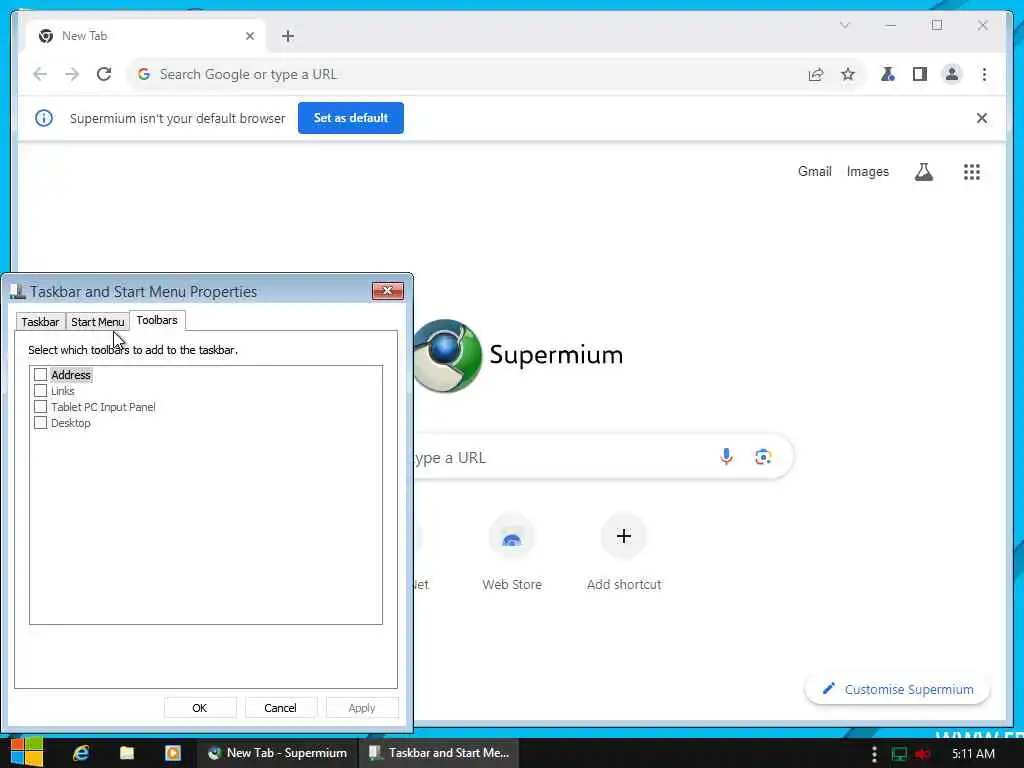The width and height of the screenshot is (1024, 768).
Task: Select Taskbar and Start Menu taskbar item
Action: (439, 753)
